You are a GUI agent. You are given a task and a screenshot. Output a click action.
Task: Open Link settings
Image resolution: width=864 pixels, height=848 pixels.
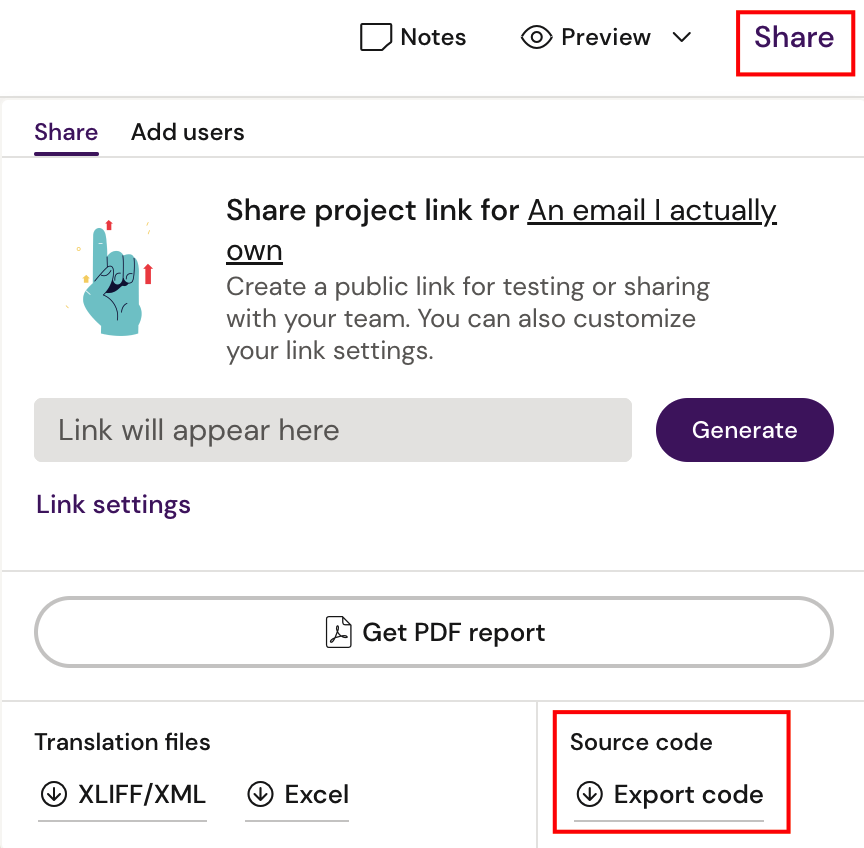tap(113, 504)
